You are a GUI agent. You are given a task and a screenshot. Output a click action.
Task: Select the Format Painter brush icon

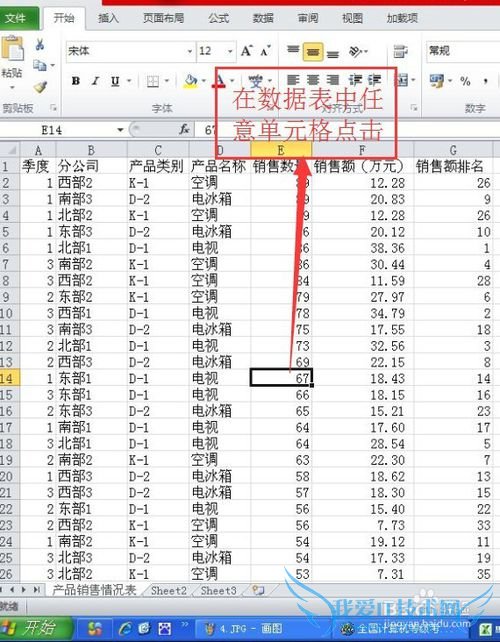click(40, 86)
